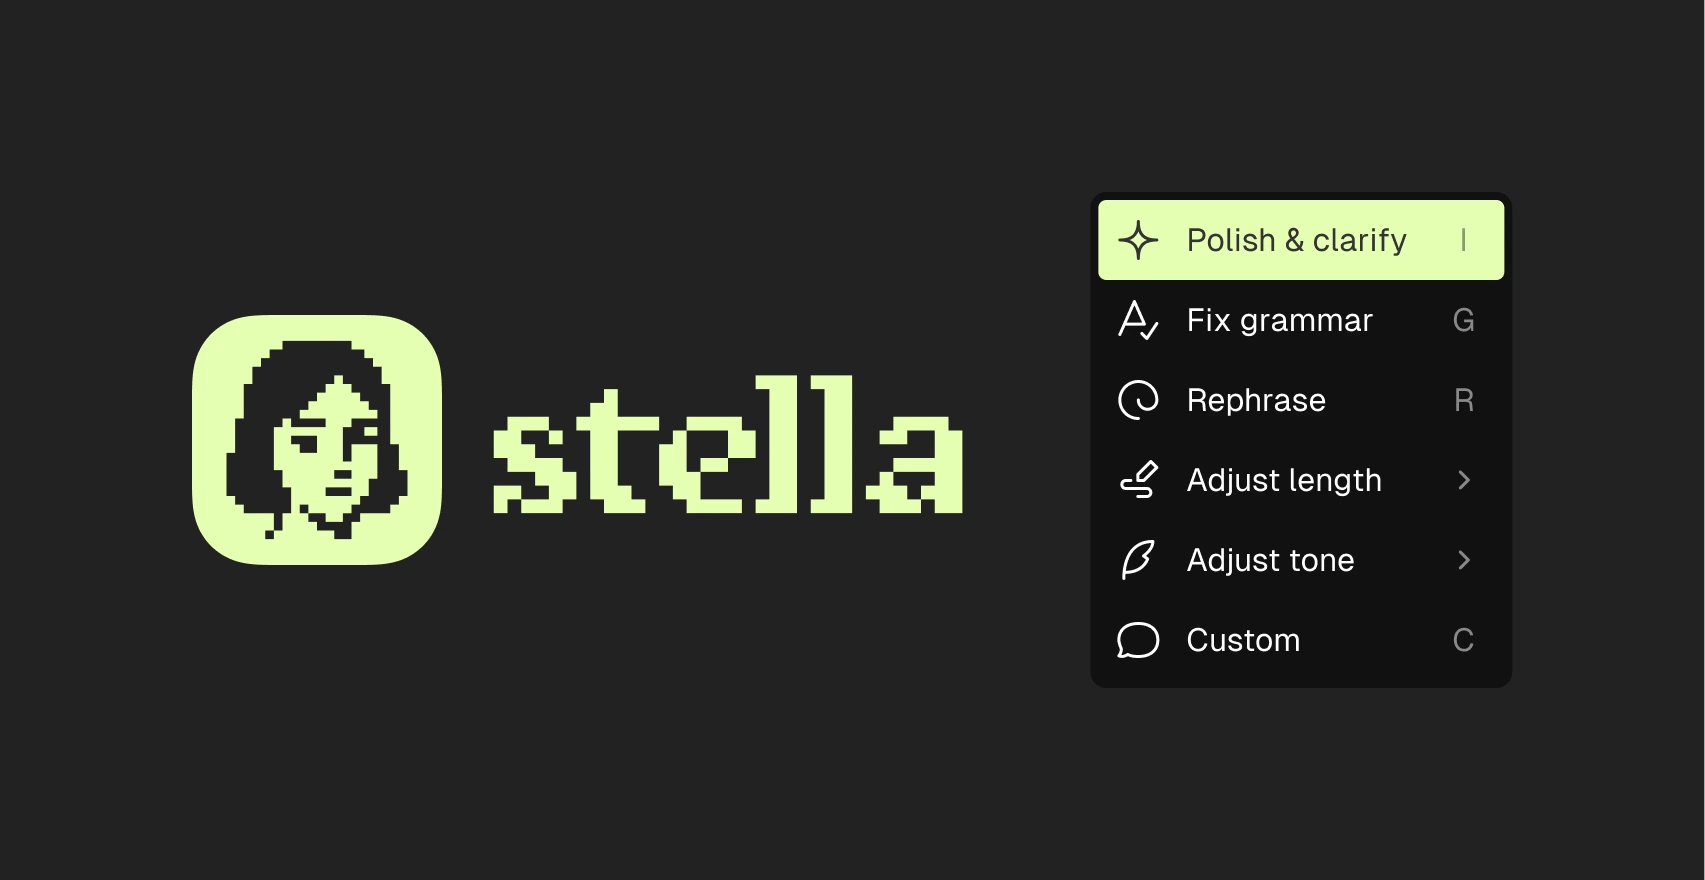Click the Rephrase swirl icon
The width and height of the screenshot is (1705, 880).
pos(1138,400)
